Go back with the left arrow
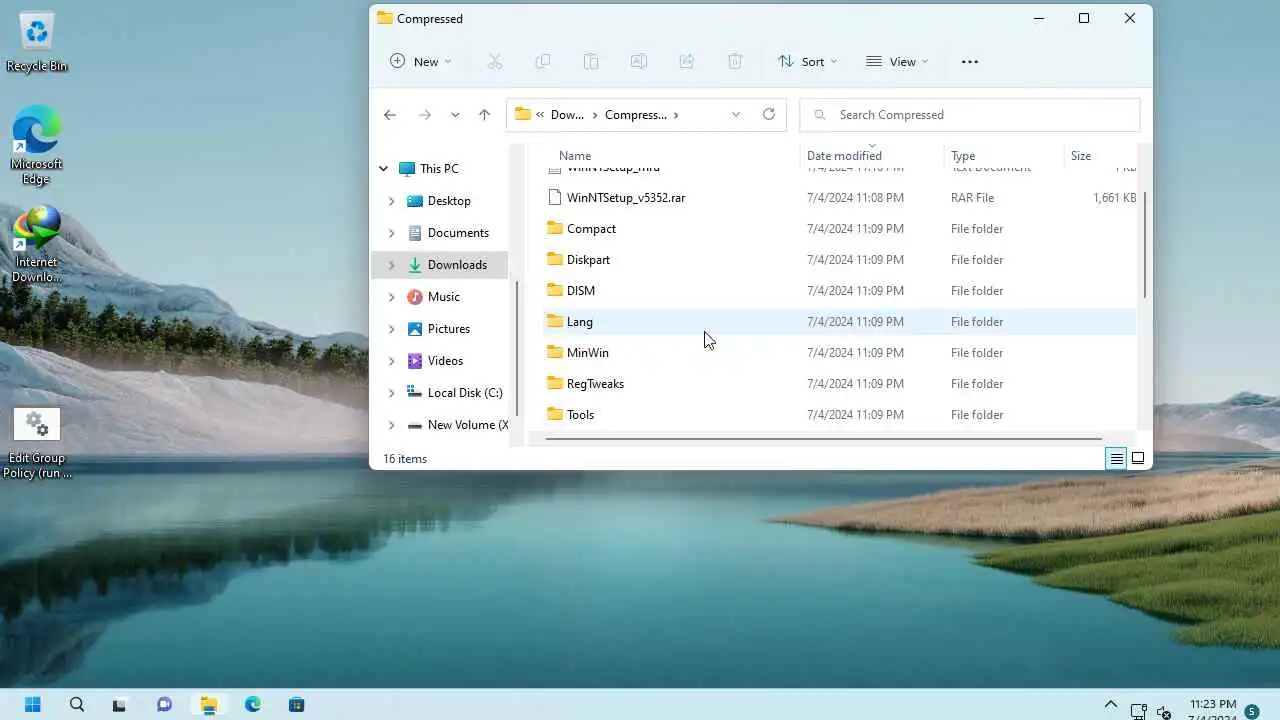Image resolution: width=1280 pixels, height=720 pixels. [390, 115]
